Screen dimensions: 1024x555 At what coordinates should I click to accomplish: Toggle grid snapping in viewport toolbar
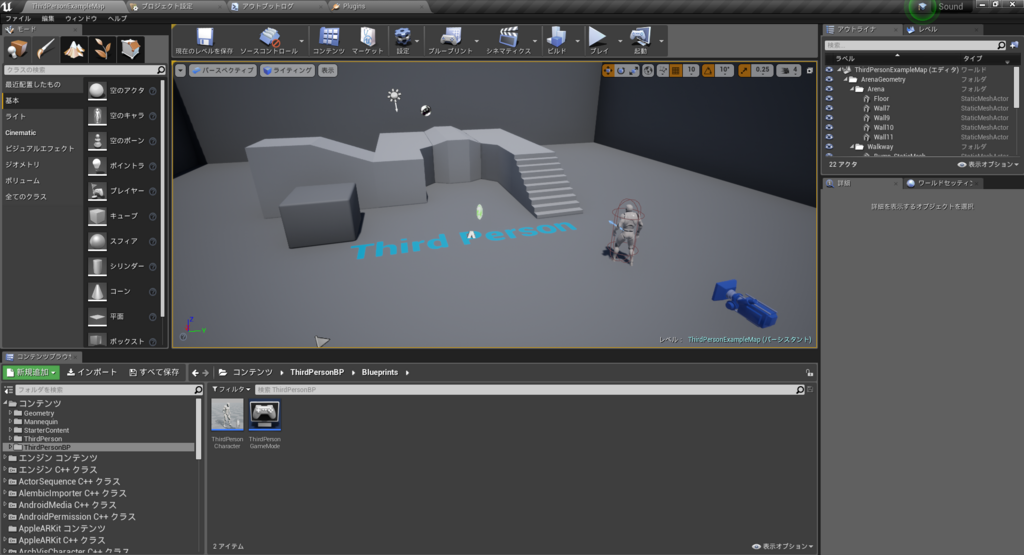tap(676, 71)
